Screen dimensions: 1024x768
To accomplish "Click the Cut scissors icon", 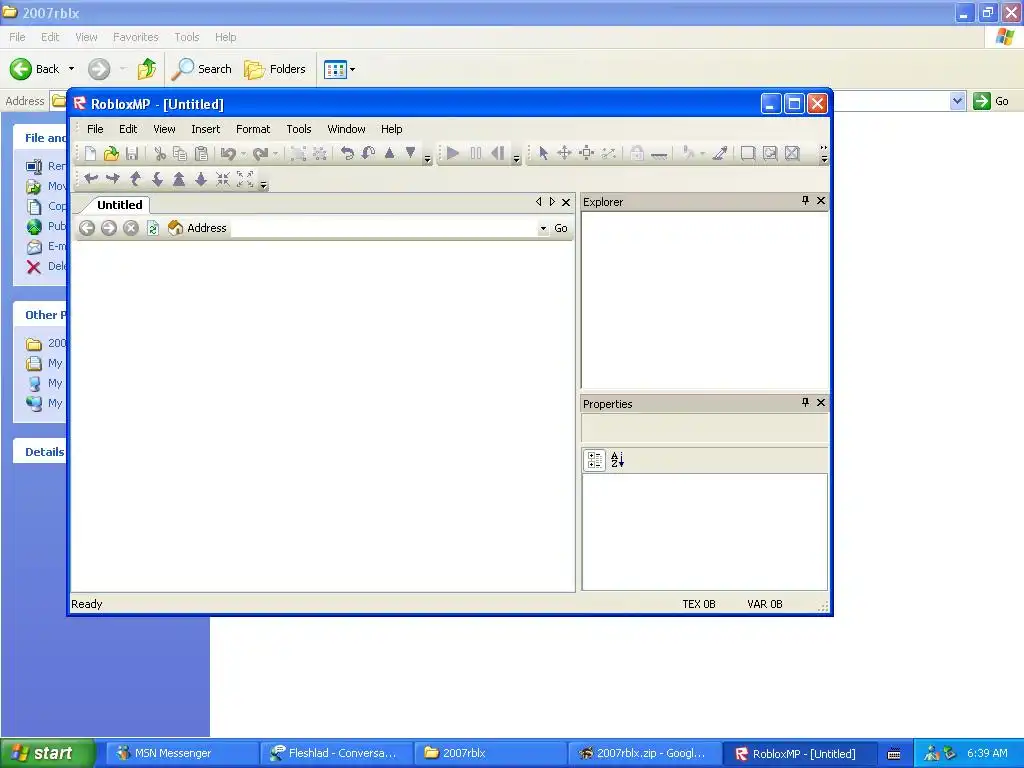I will click(159, 153).
